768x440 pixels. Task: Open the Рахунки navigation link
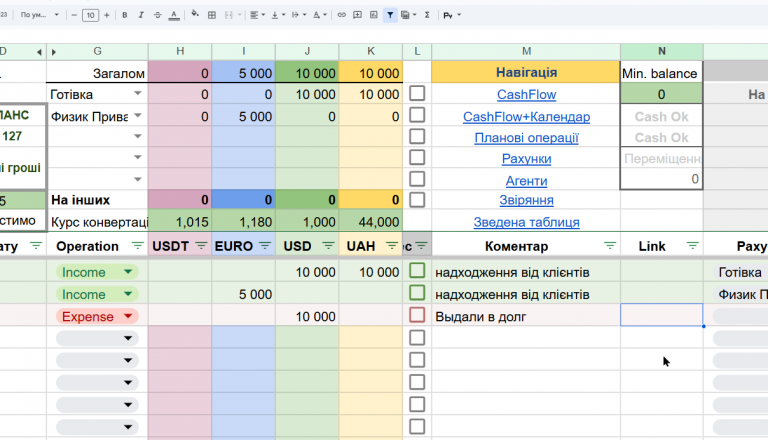(527, 159)
